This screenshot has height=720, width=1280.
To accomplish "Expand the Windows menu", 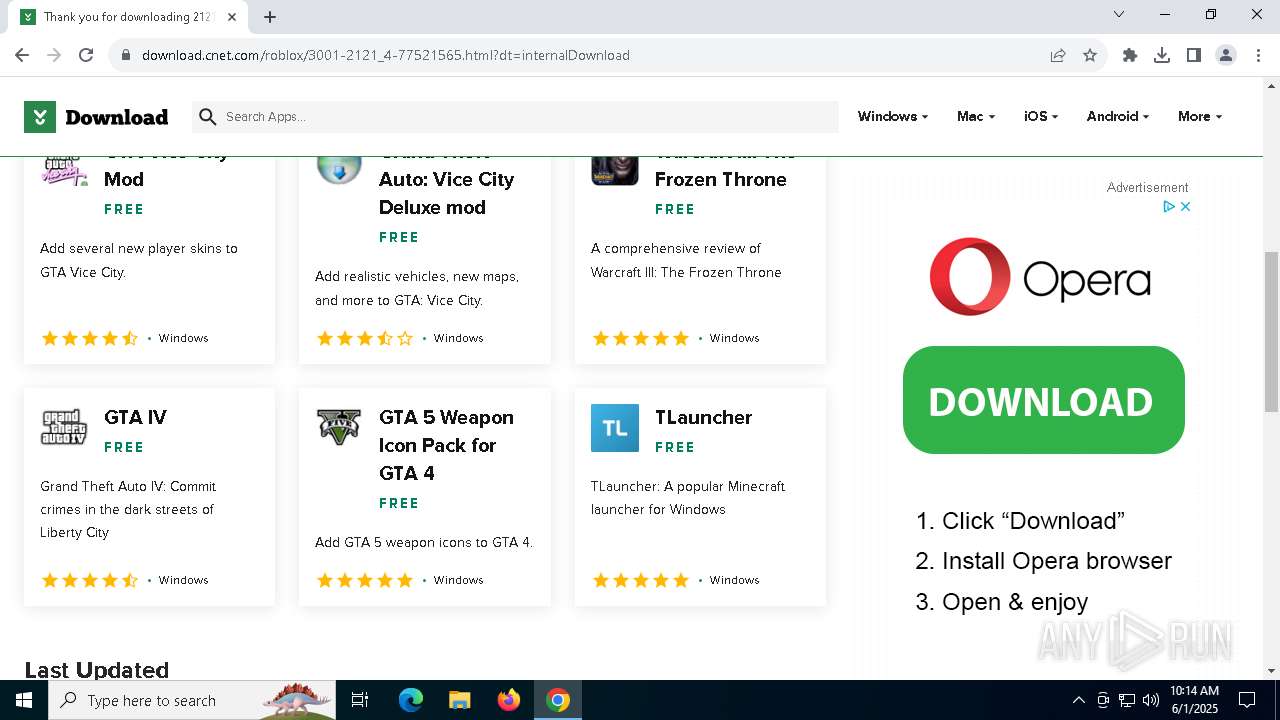I will [893, 117].
